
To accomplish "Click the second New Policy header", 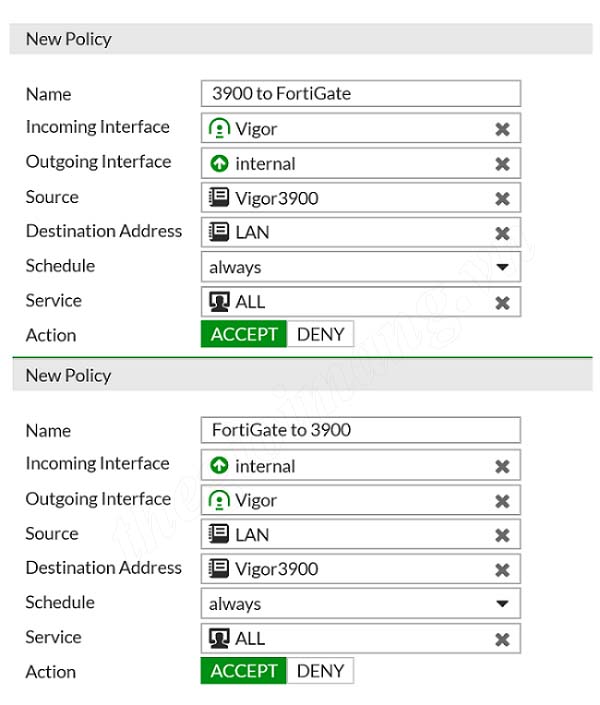I will click(x=302, y=375).
